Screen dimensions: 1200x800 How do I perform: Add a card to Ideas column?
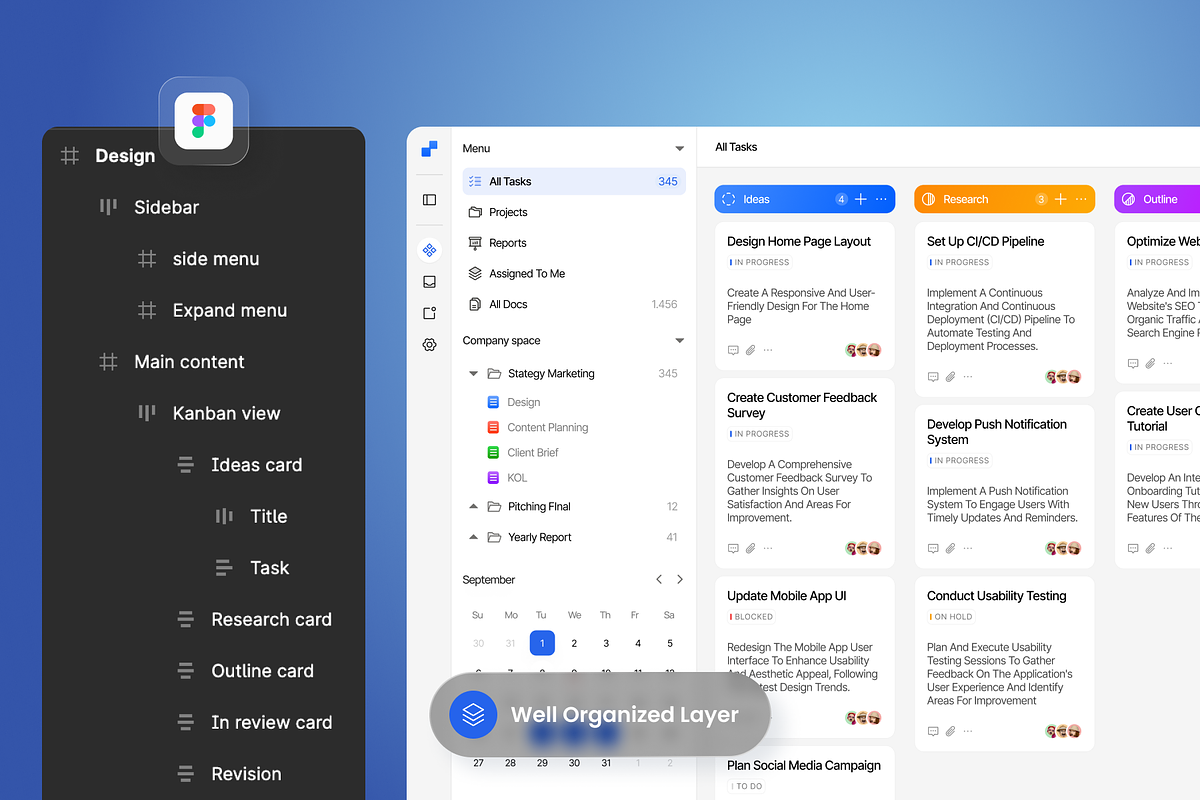861,199
